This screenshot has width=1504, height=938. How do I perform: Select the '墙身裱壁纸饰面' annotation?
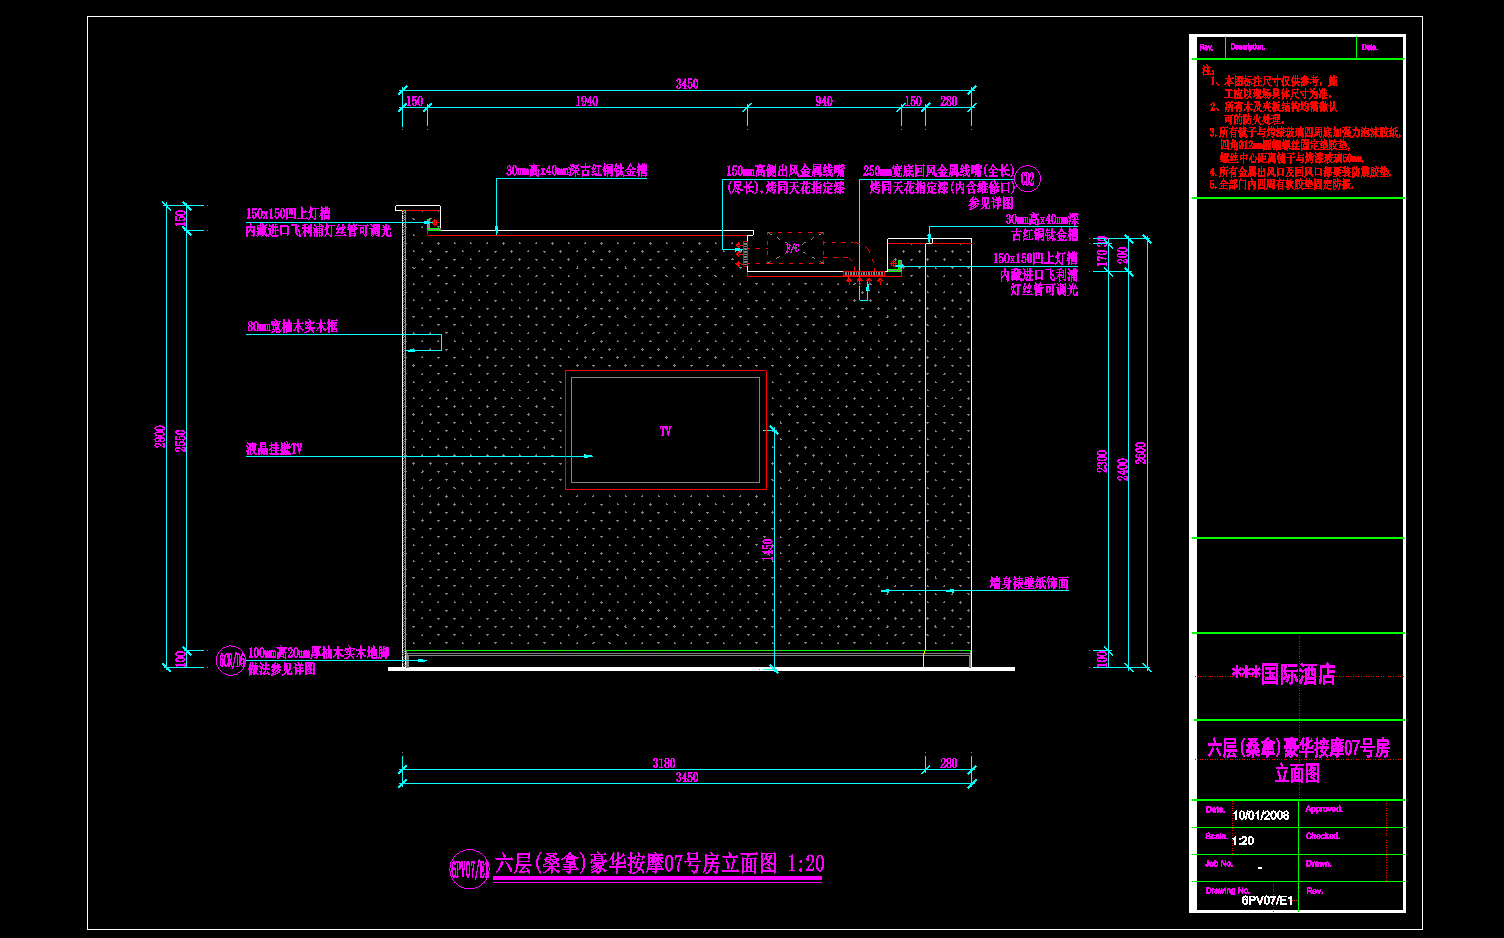pos(1029,583)
